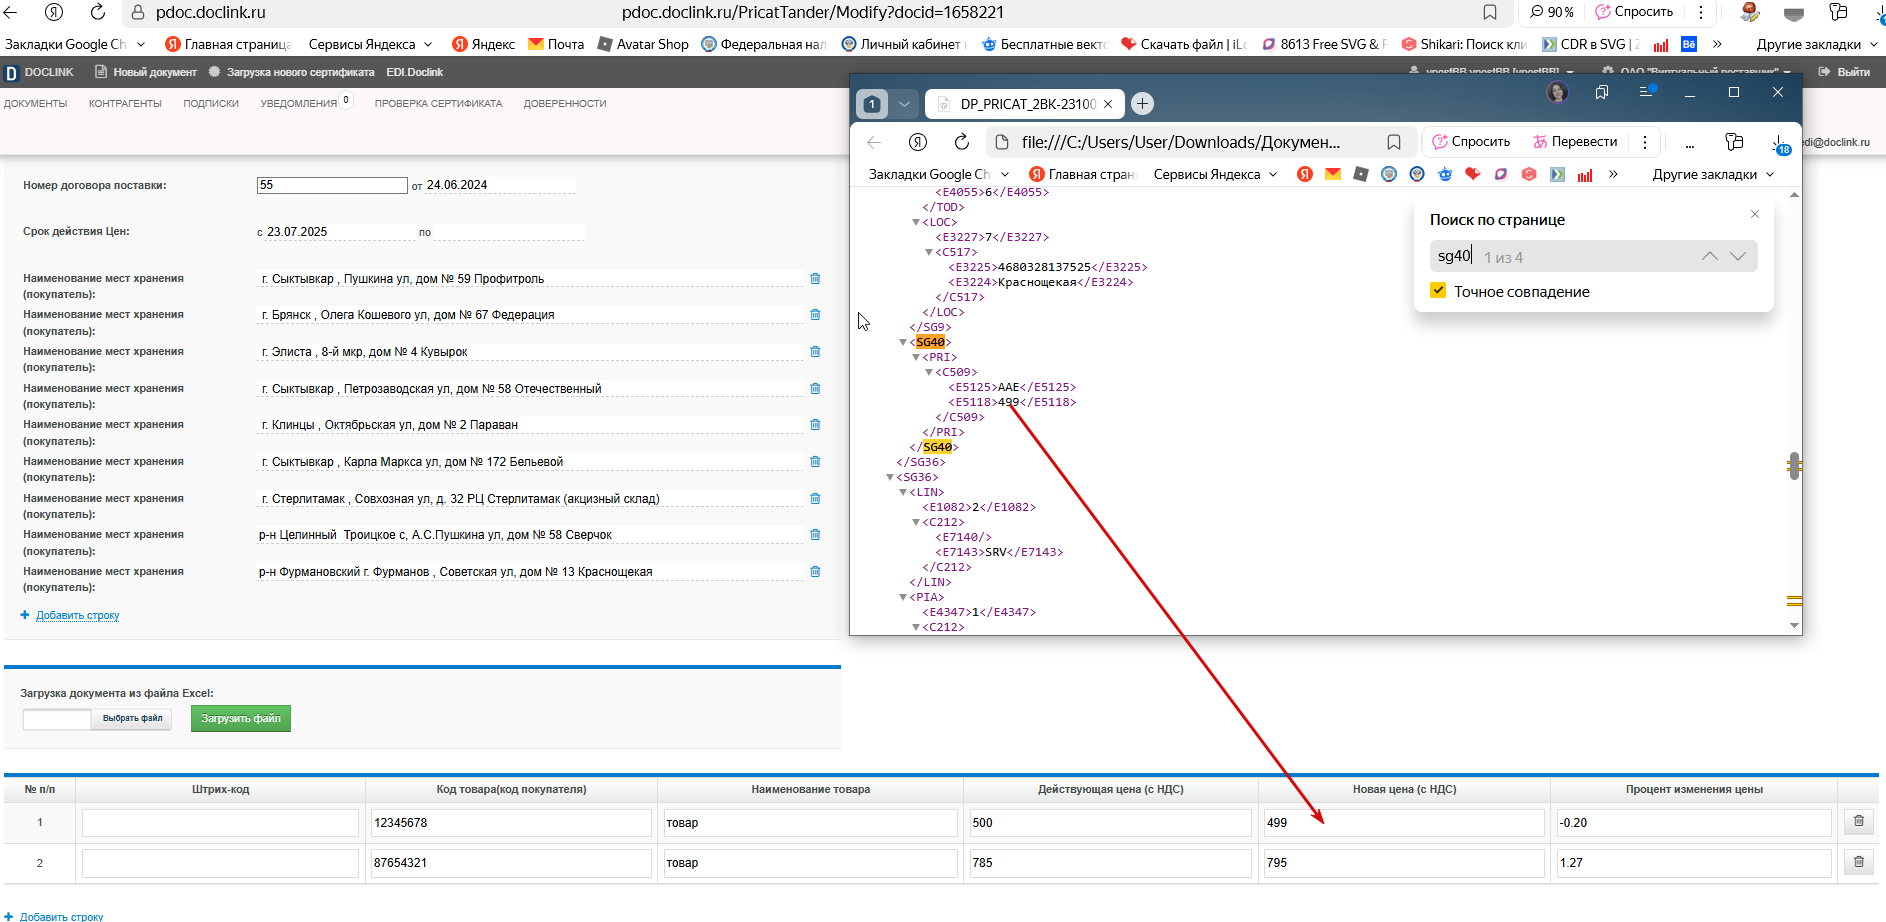Delete the Фурманов Советская ул storage row
Viewport: 1886px width, 922px height.
[815, 571]
